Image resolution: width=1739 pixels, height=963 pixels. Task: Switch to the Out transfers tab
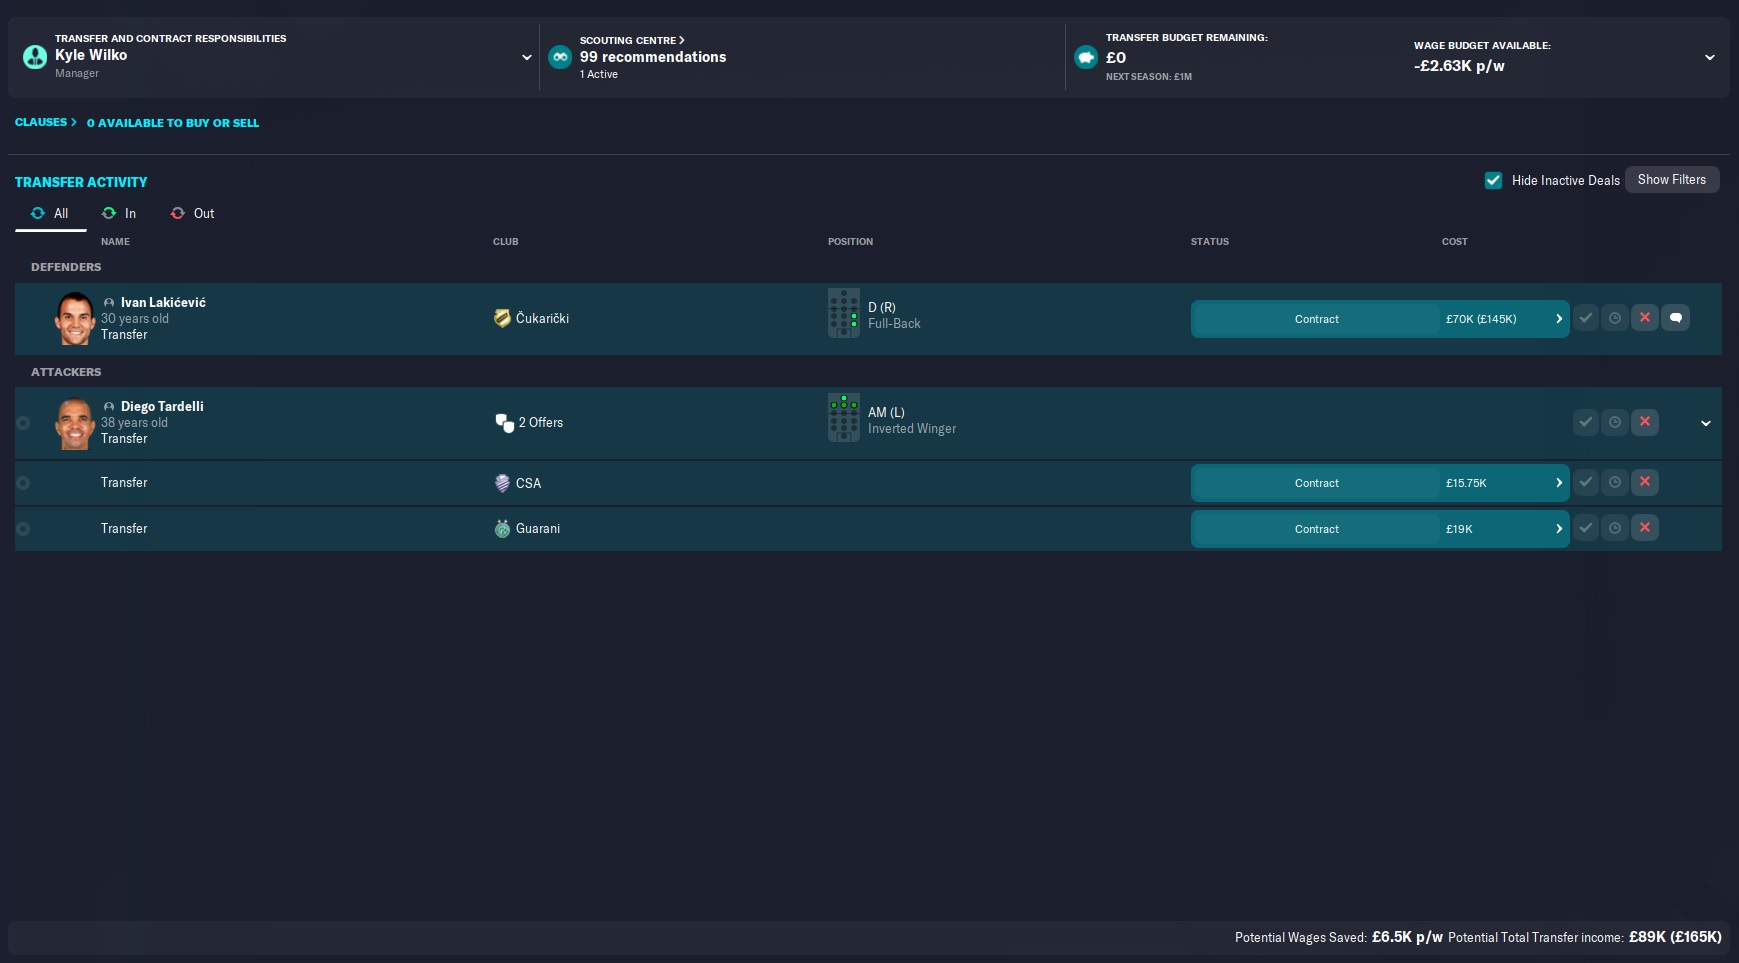coord(193,213)
